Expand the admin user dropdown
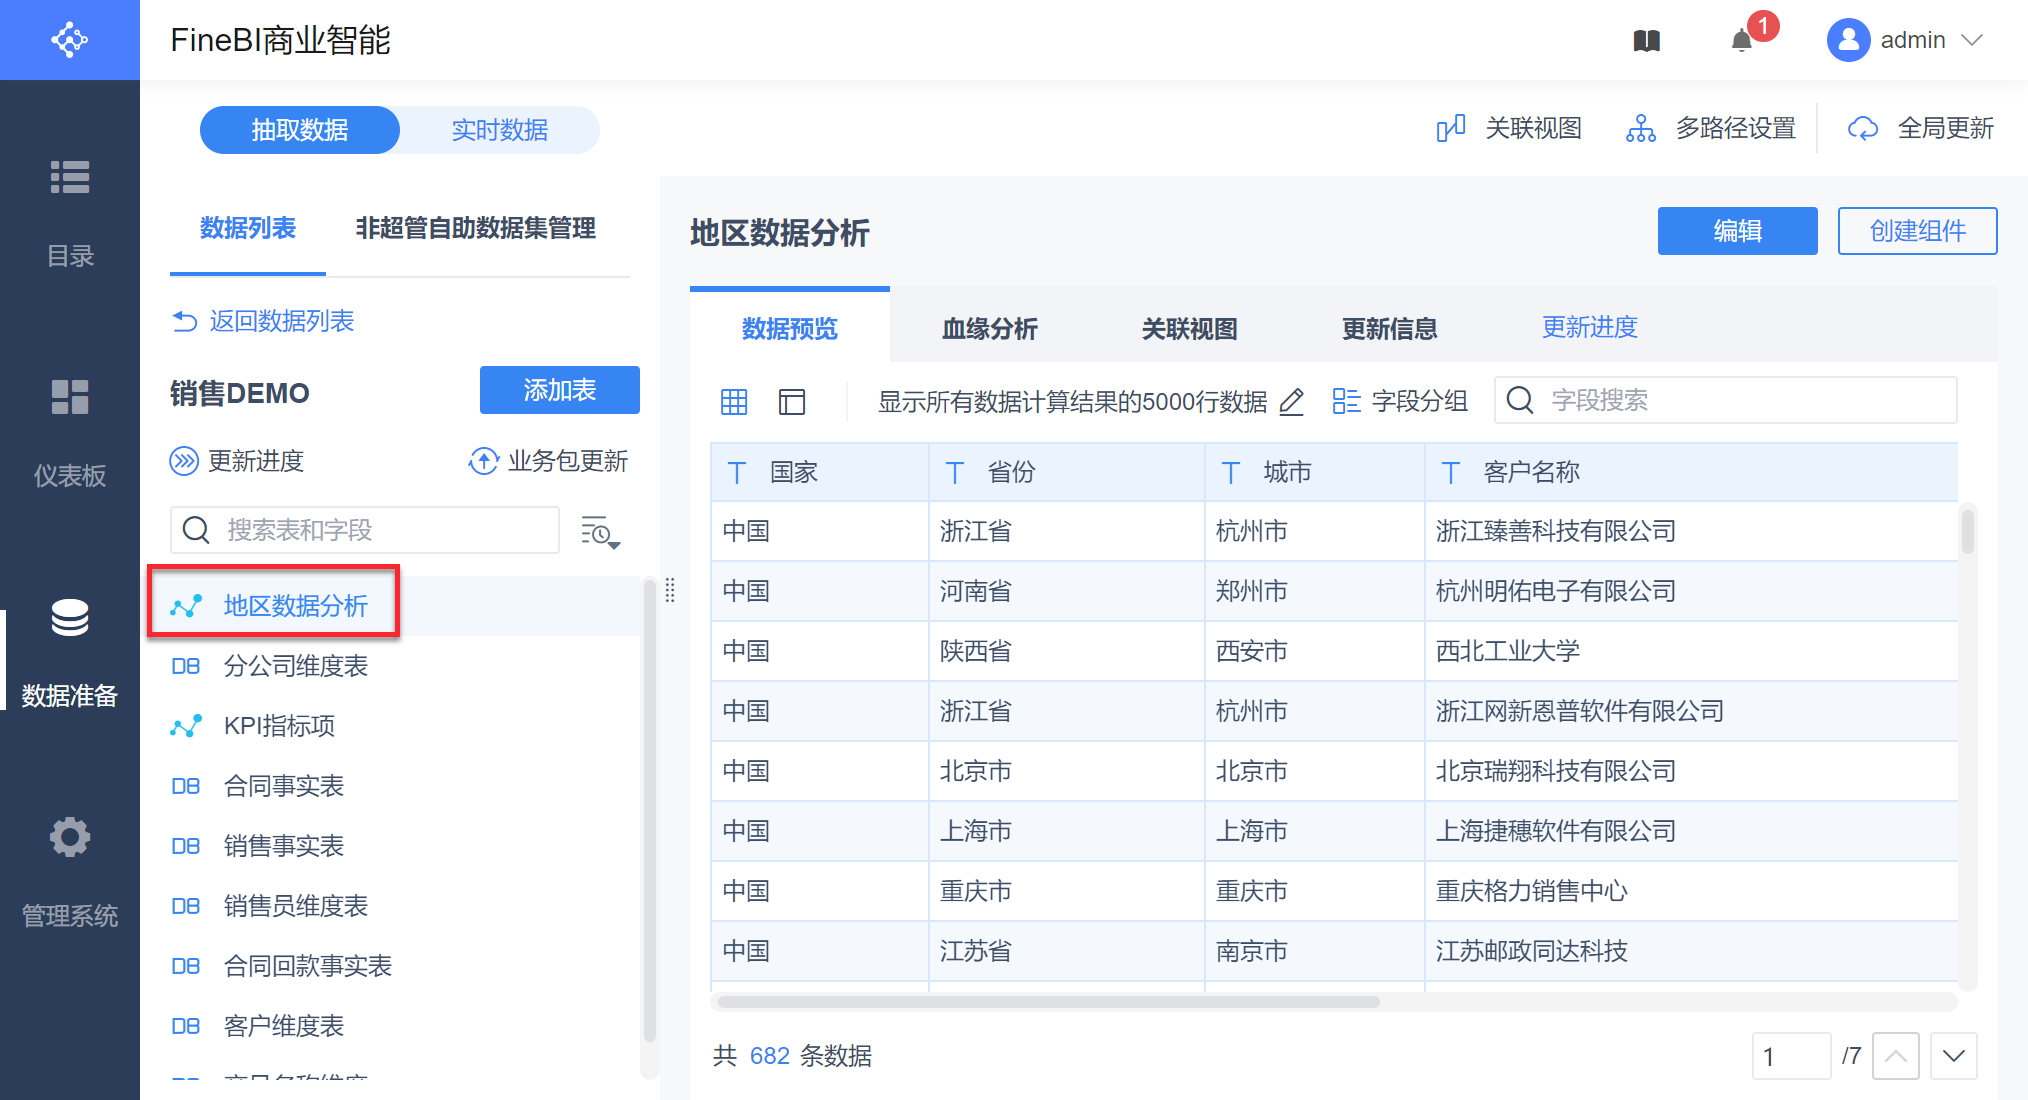 (1972, 40)
